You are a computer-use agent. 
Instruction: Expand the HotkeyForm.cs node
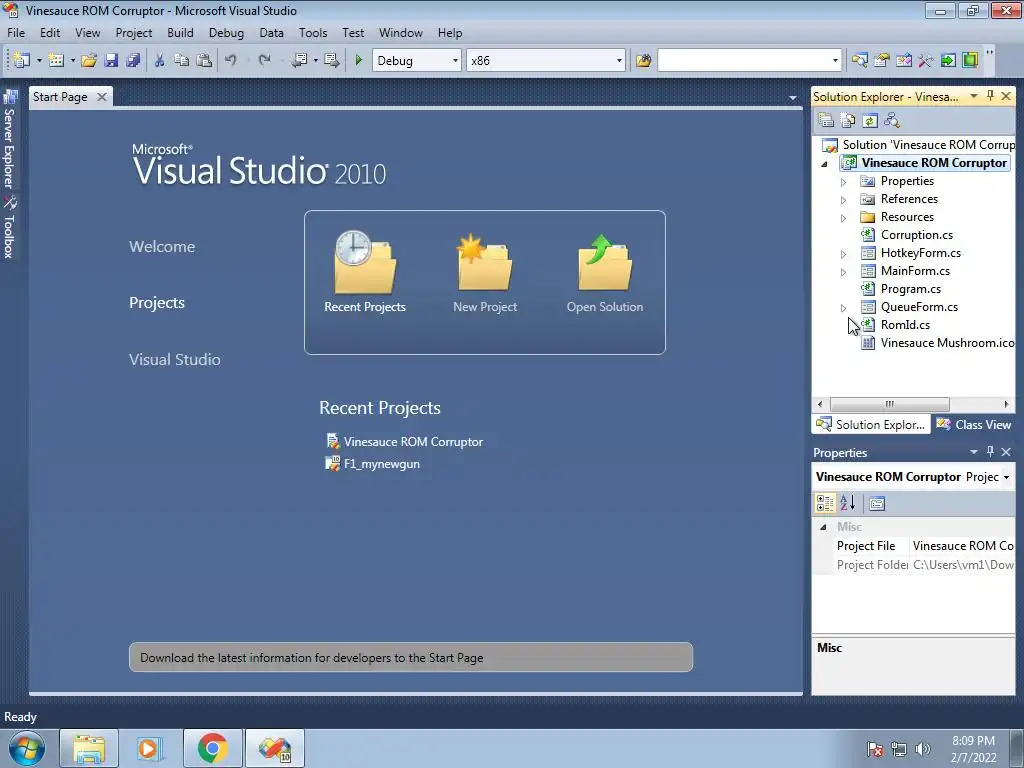coord(843,253)
